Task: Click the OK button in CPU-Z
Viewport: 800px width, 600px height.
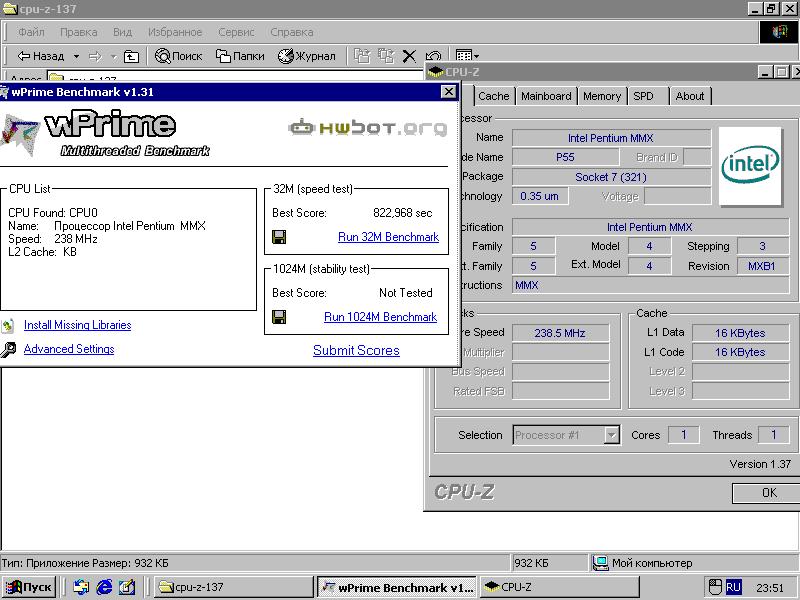Action: tap(768, 493)
